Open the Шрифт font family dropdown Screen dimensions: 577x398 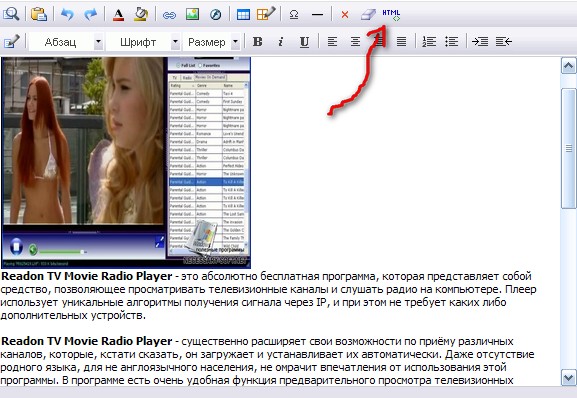click(x=143, y=42)
